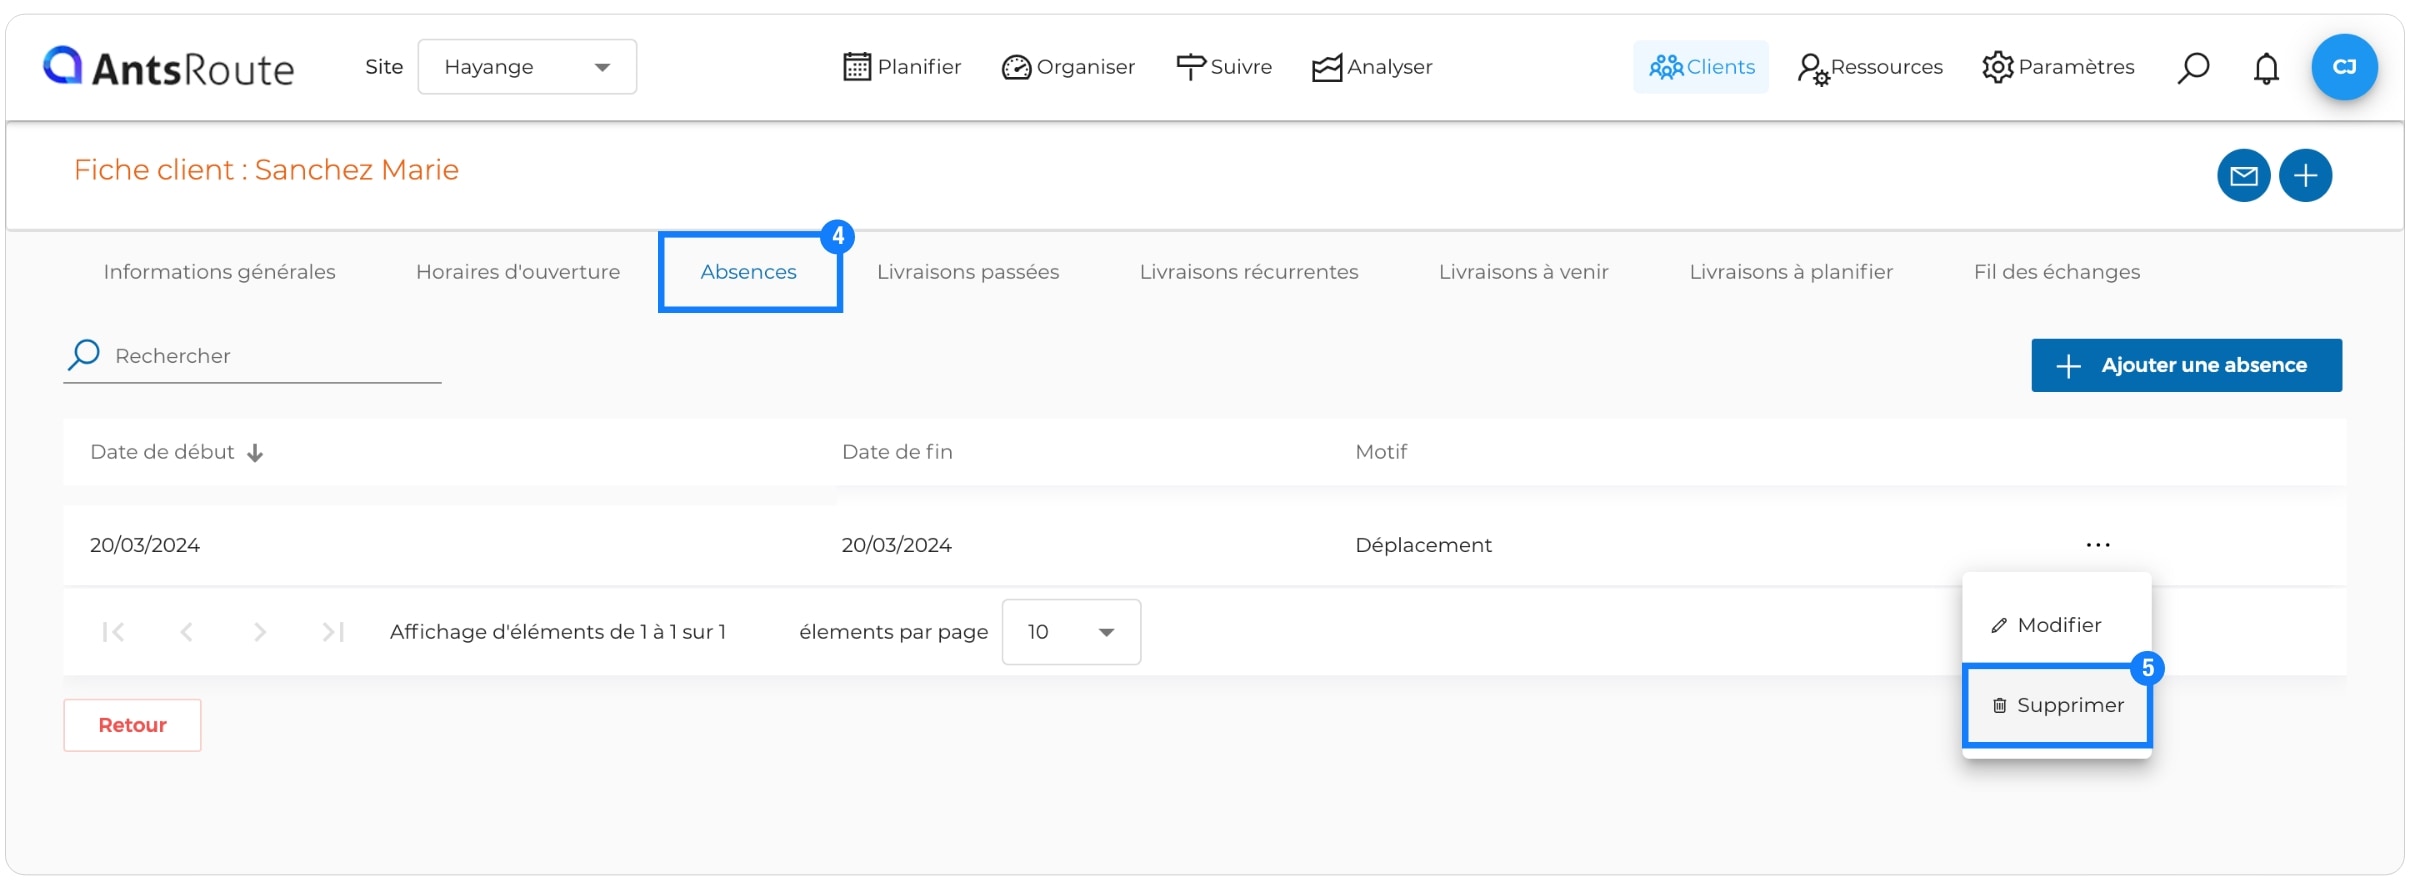The width and height of the screenshot is (2410, 889).
Task: Open the Livraisons à venir tab
Action: point(1524,272)
